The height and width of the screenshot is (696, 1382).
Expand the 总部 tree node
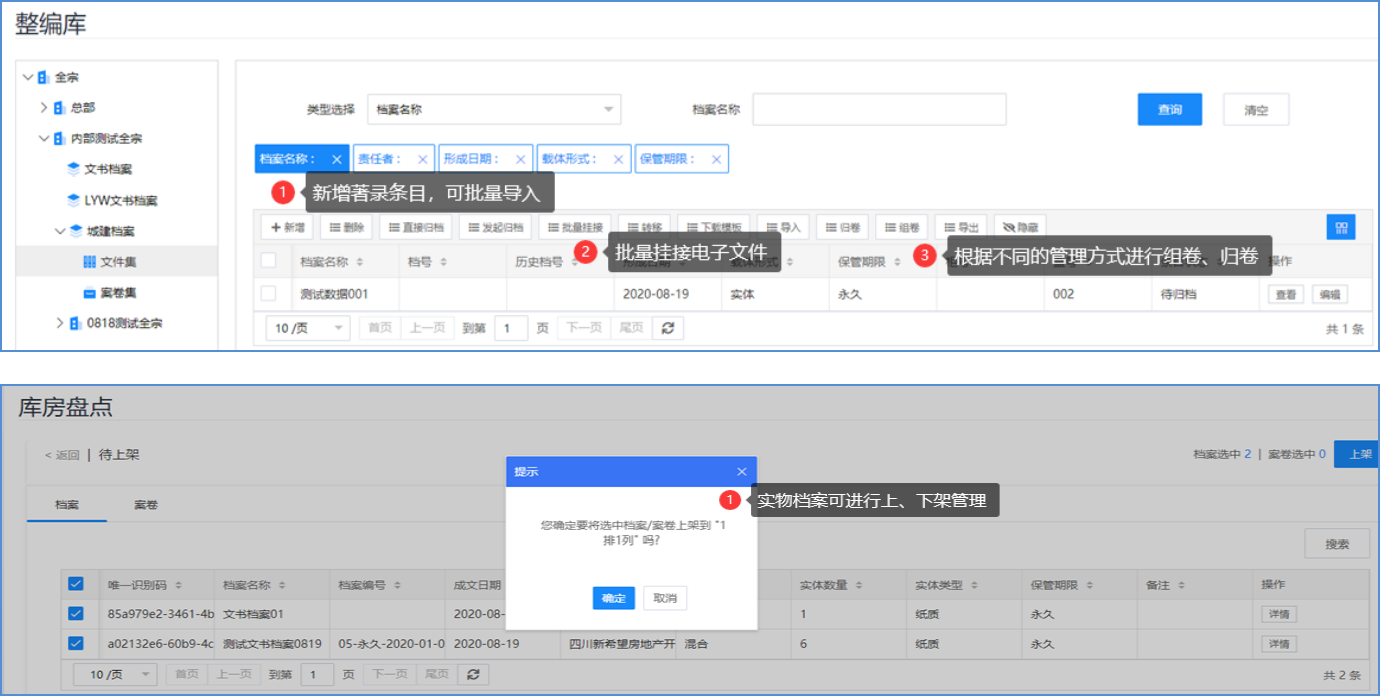[44, 107]
